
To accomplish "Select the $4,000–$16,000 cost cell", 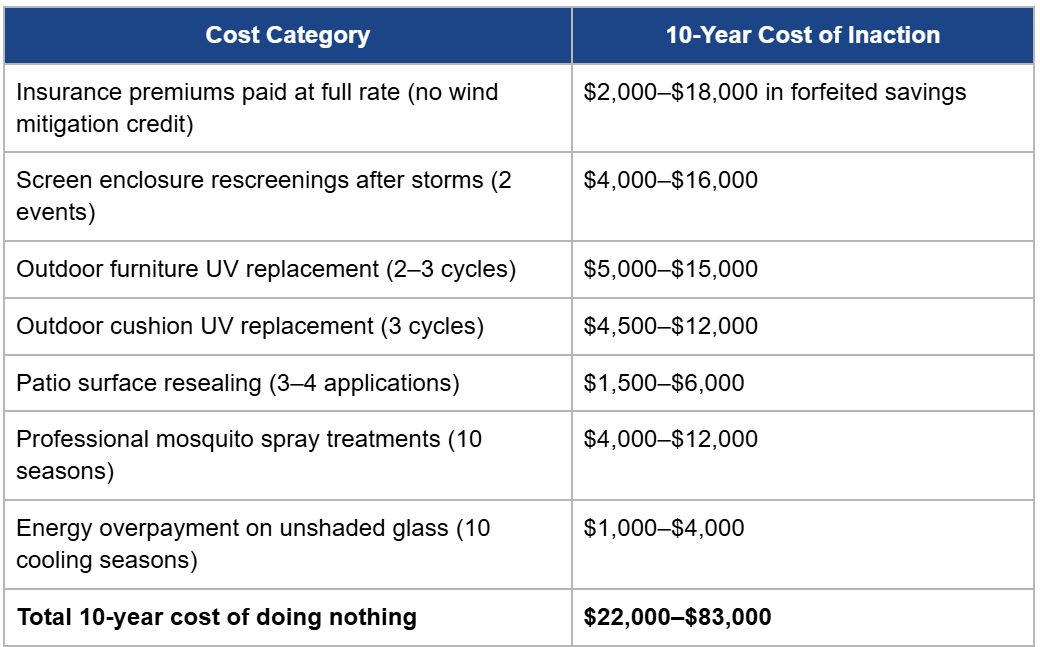I will click(x=803, y=196).
